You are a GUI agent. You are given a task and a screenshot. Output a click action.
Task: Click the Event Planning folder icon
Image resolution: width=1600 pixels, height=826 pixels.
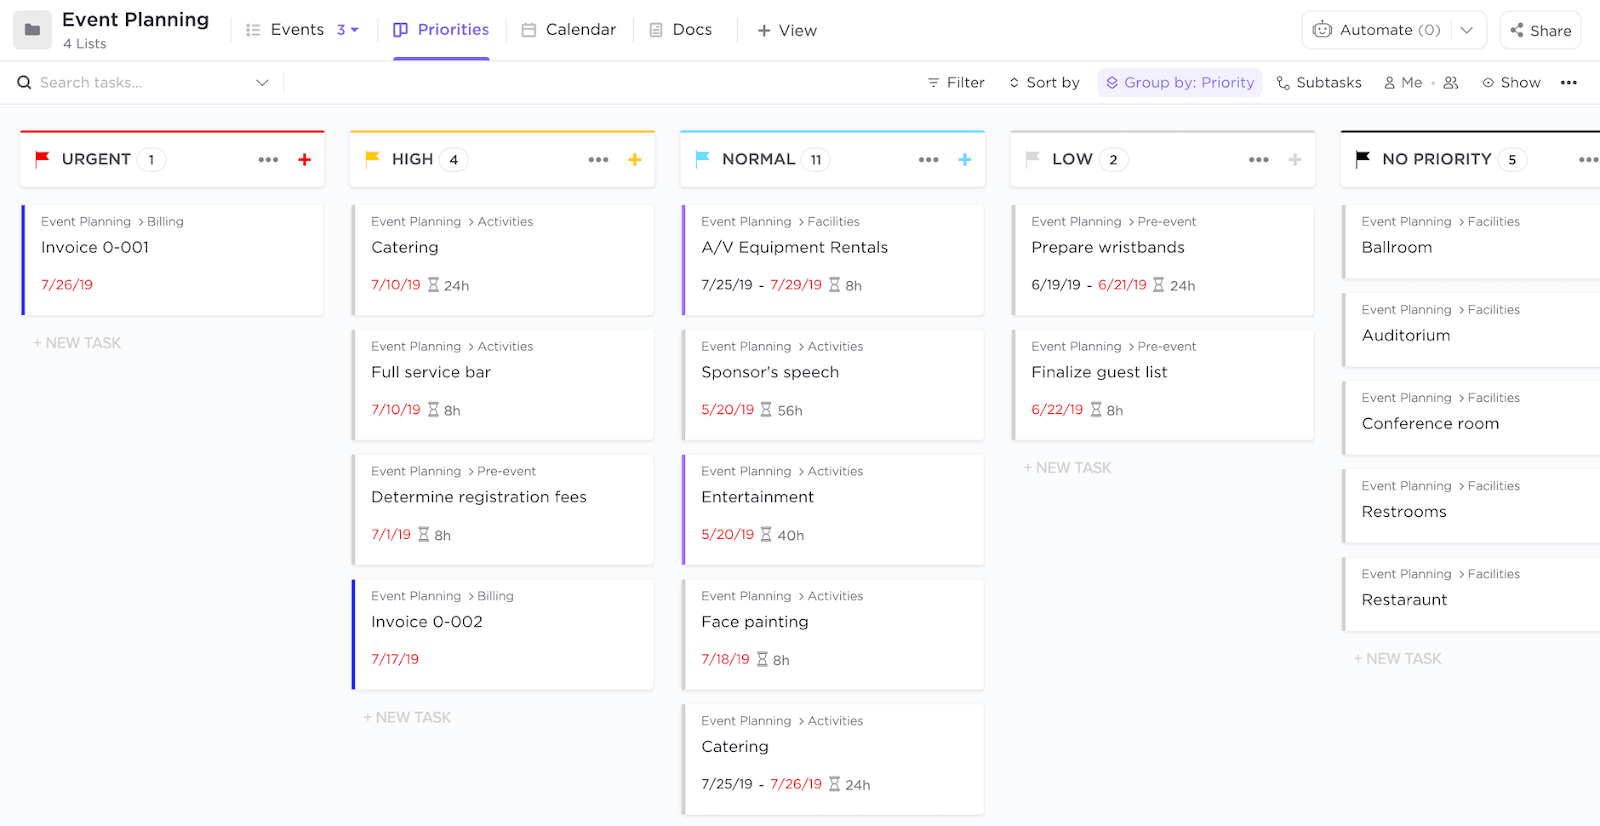[x=32, y=30]
